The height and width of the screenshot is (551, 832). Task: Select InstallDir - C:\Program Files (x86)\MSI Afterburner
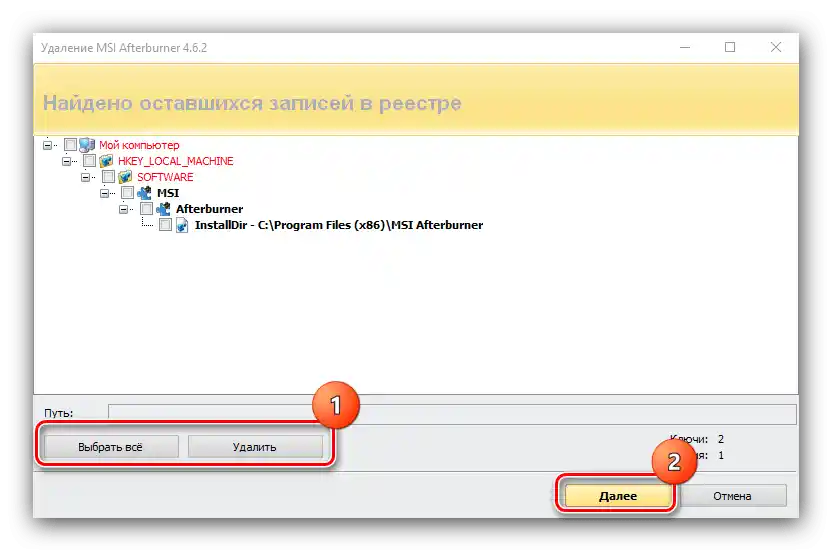pos(339,225)
